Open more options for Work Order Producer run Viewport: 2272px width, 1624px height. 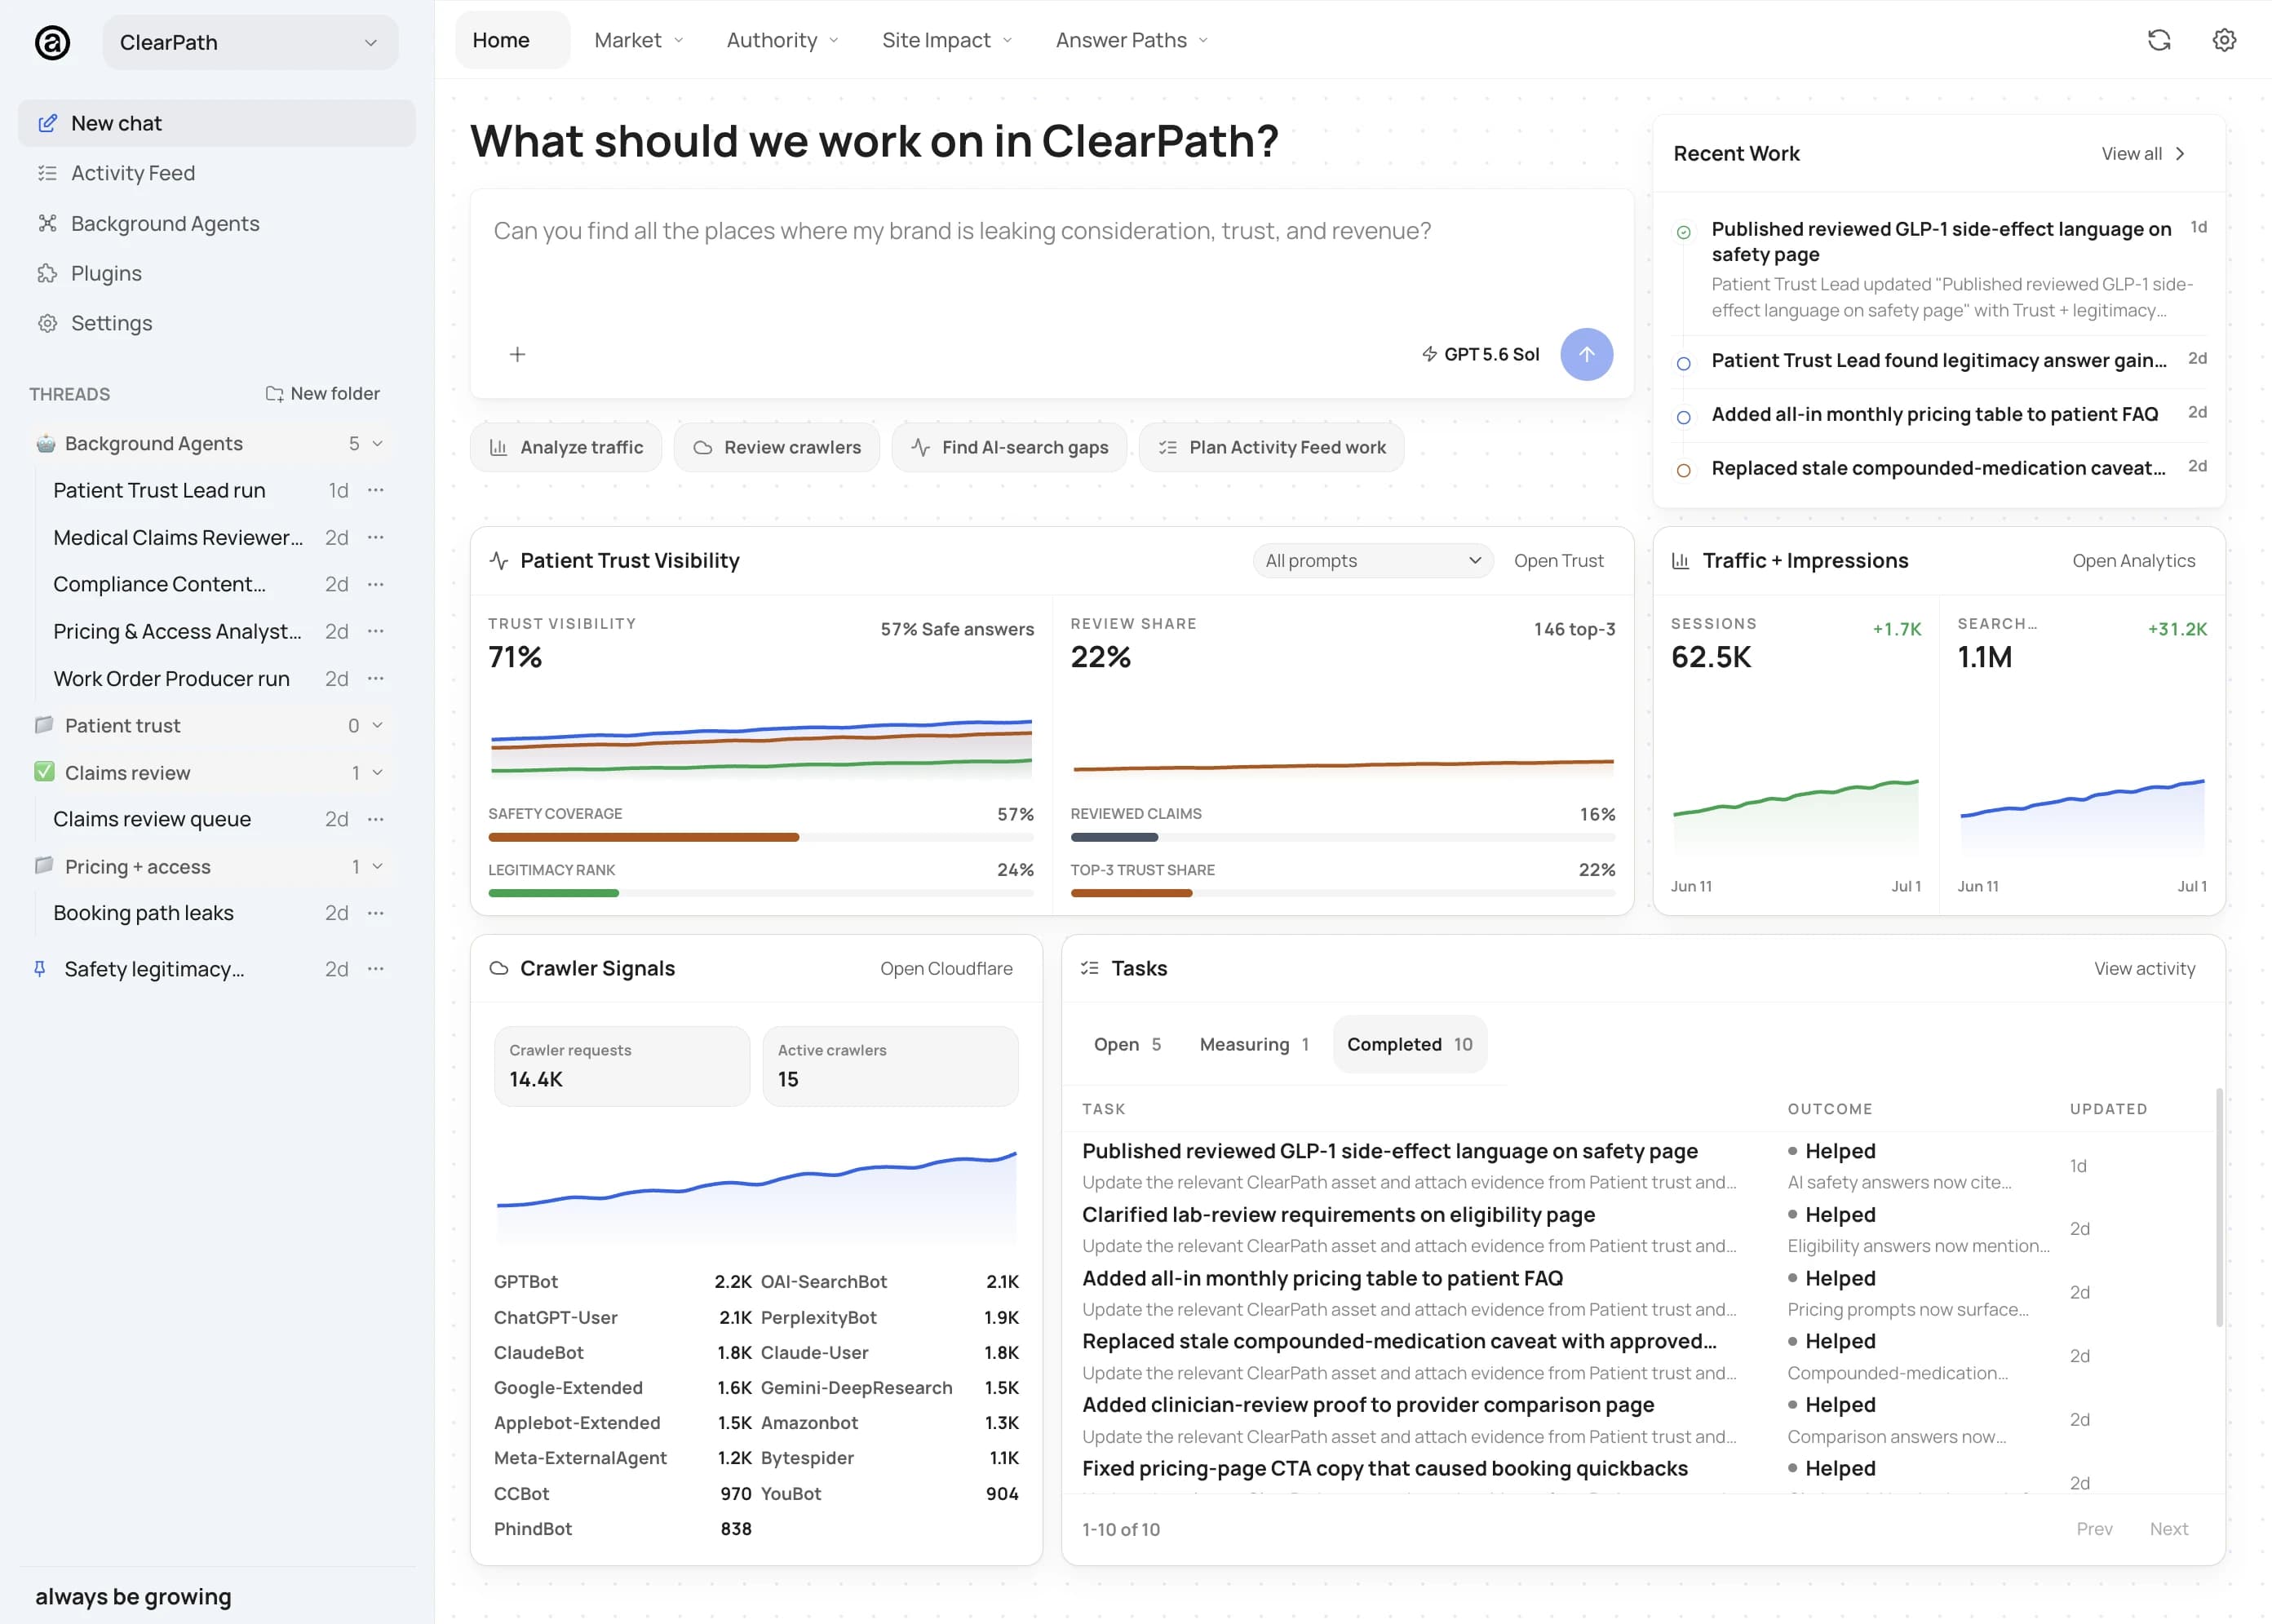376,678
